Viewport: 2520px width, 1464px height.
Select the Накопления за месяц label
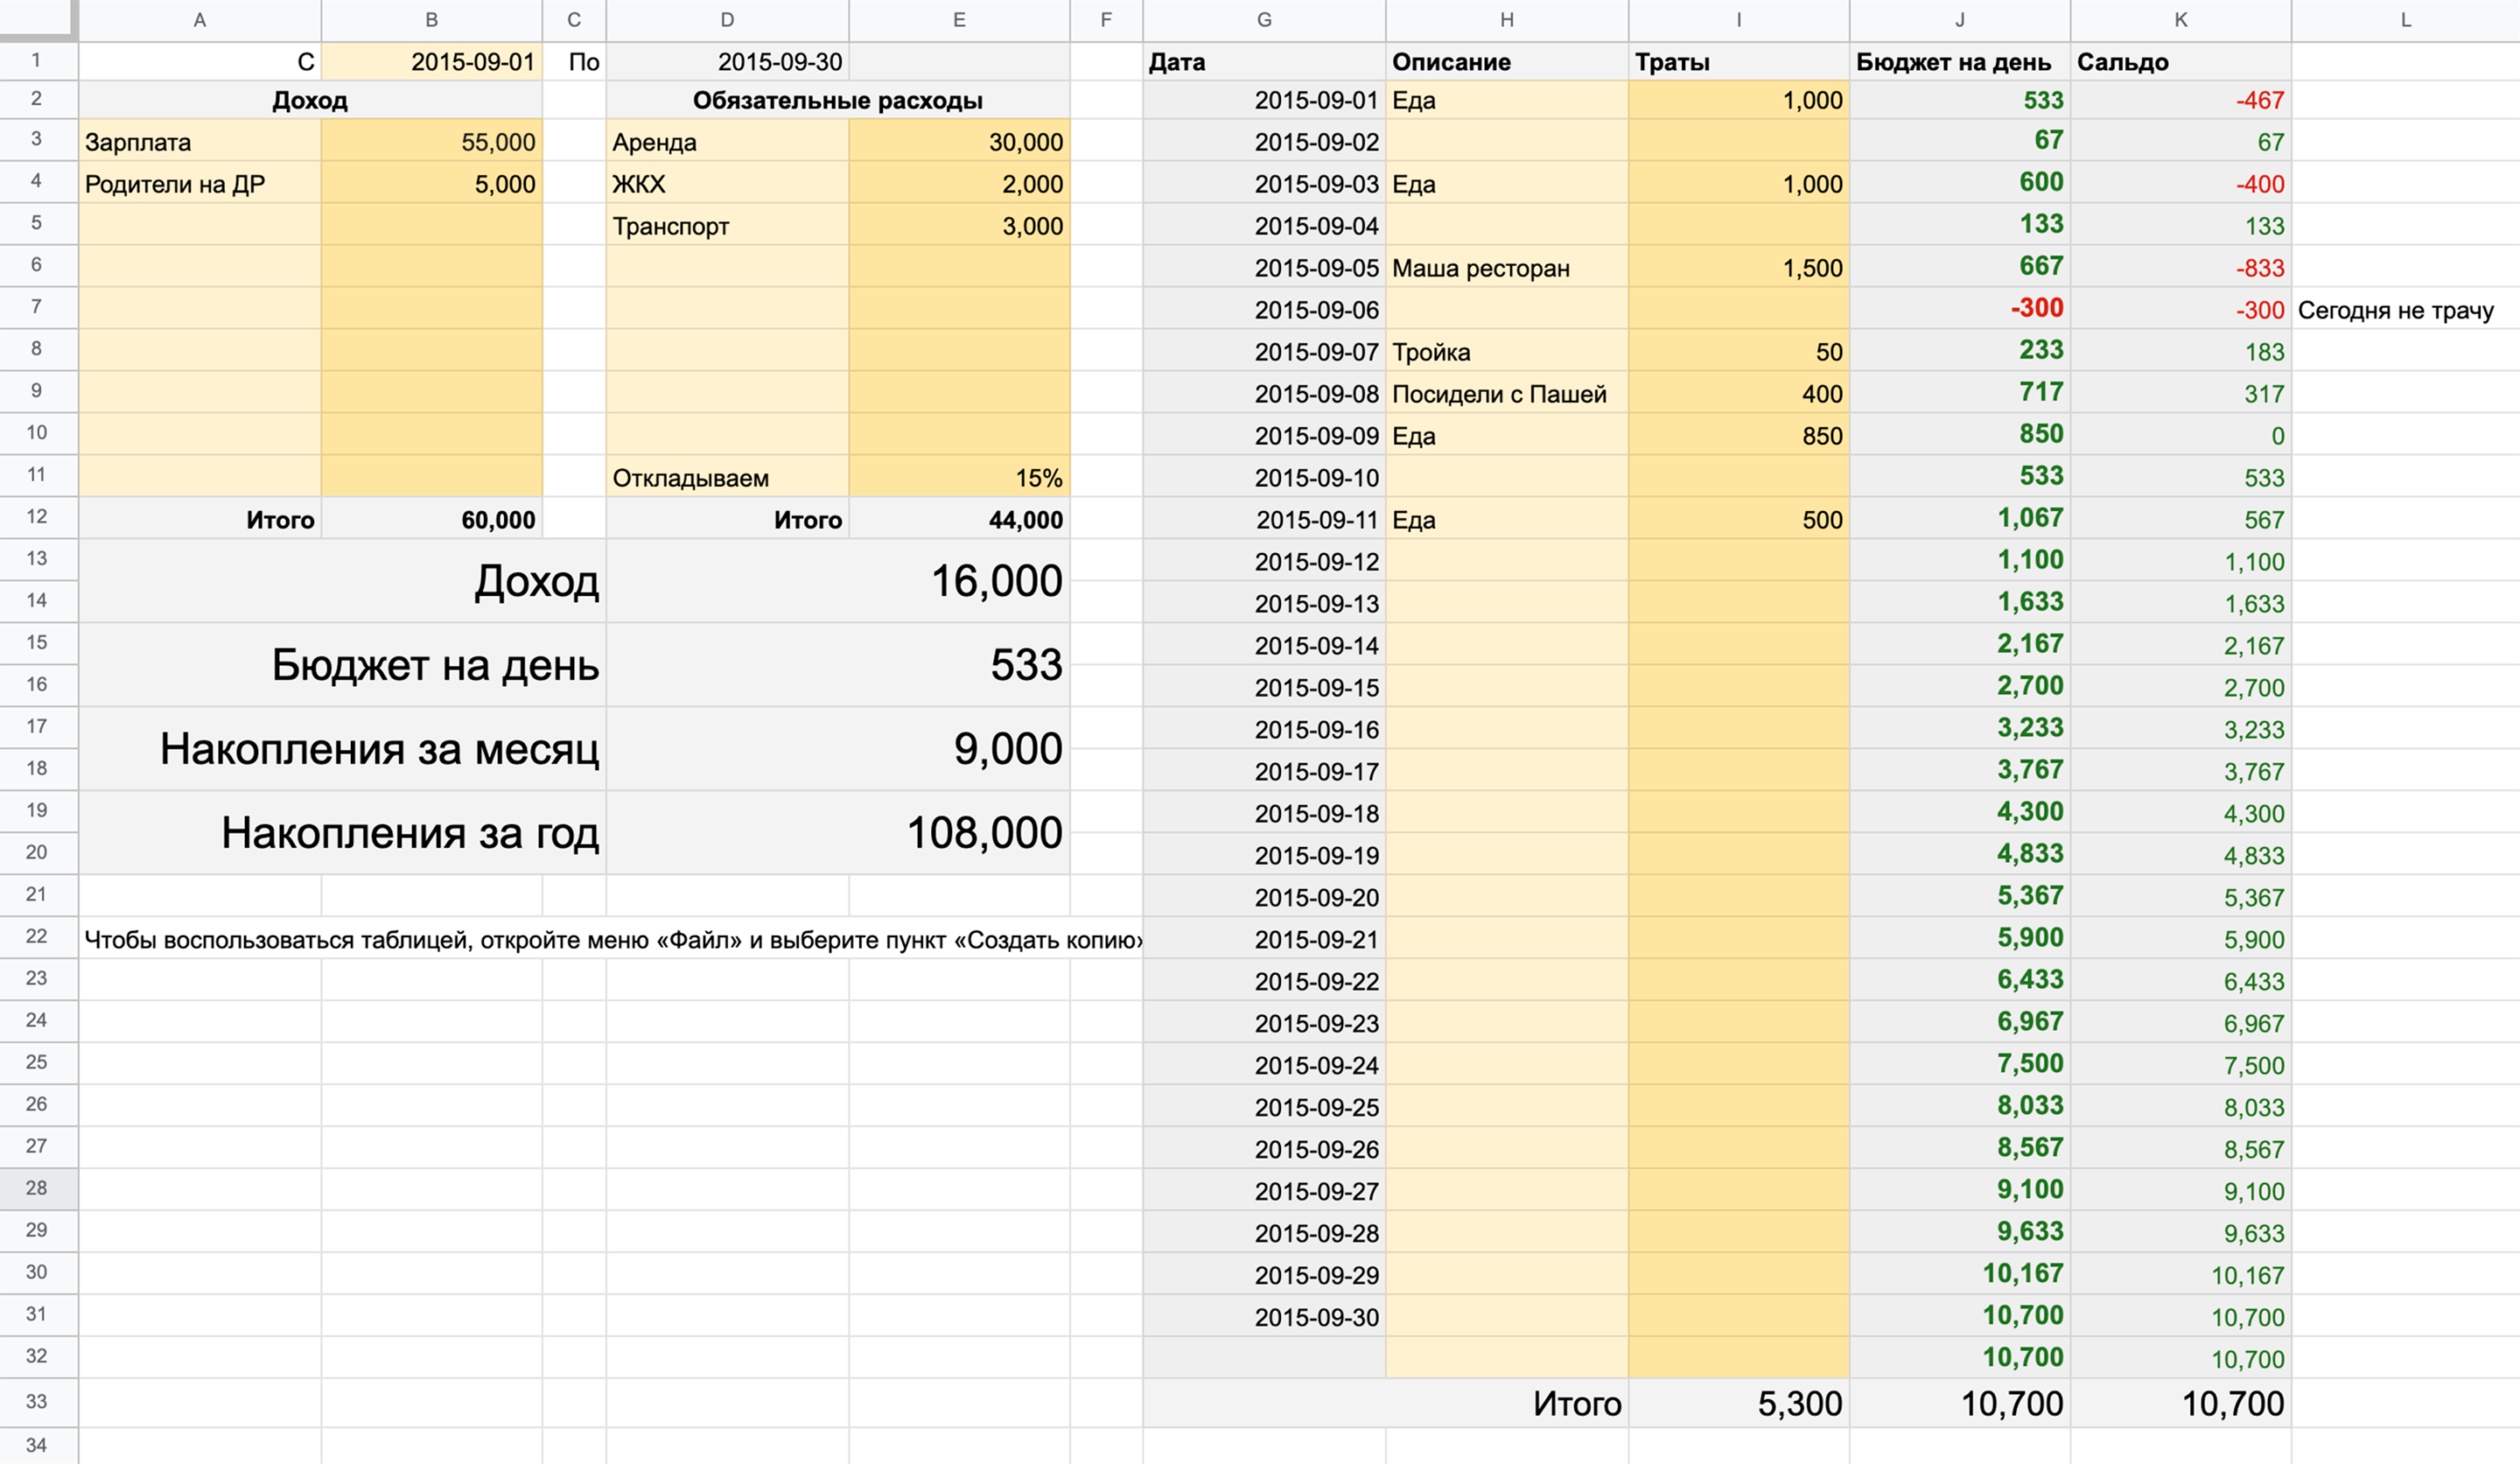click(342, 749)
